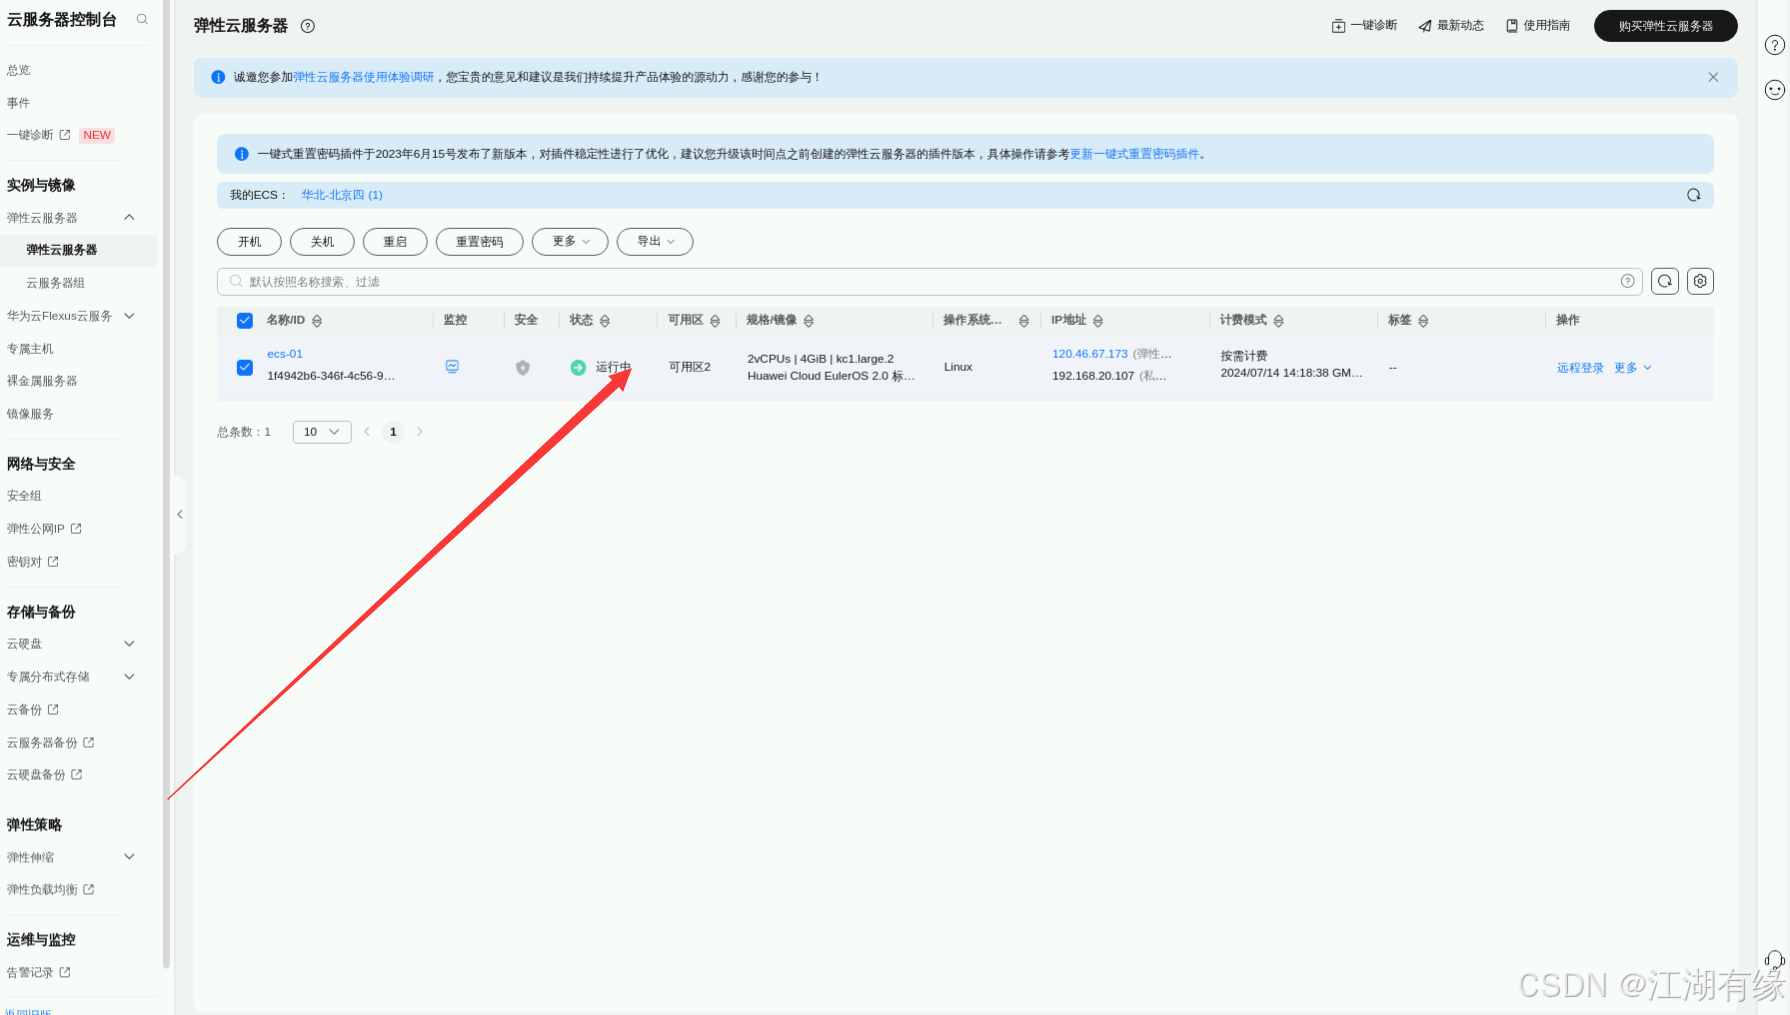Expand 弹性伸缩 sidebar item
Screen dimensions: 1790x1015
(129, 857)
